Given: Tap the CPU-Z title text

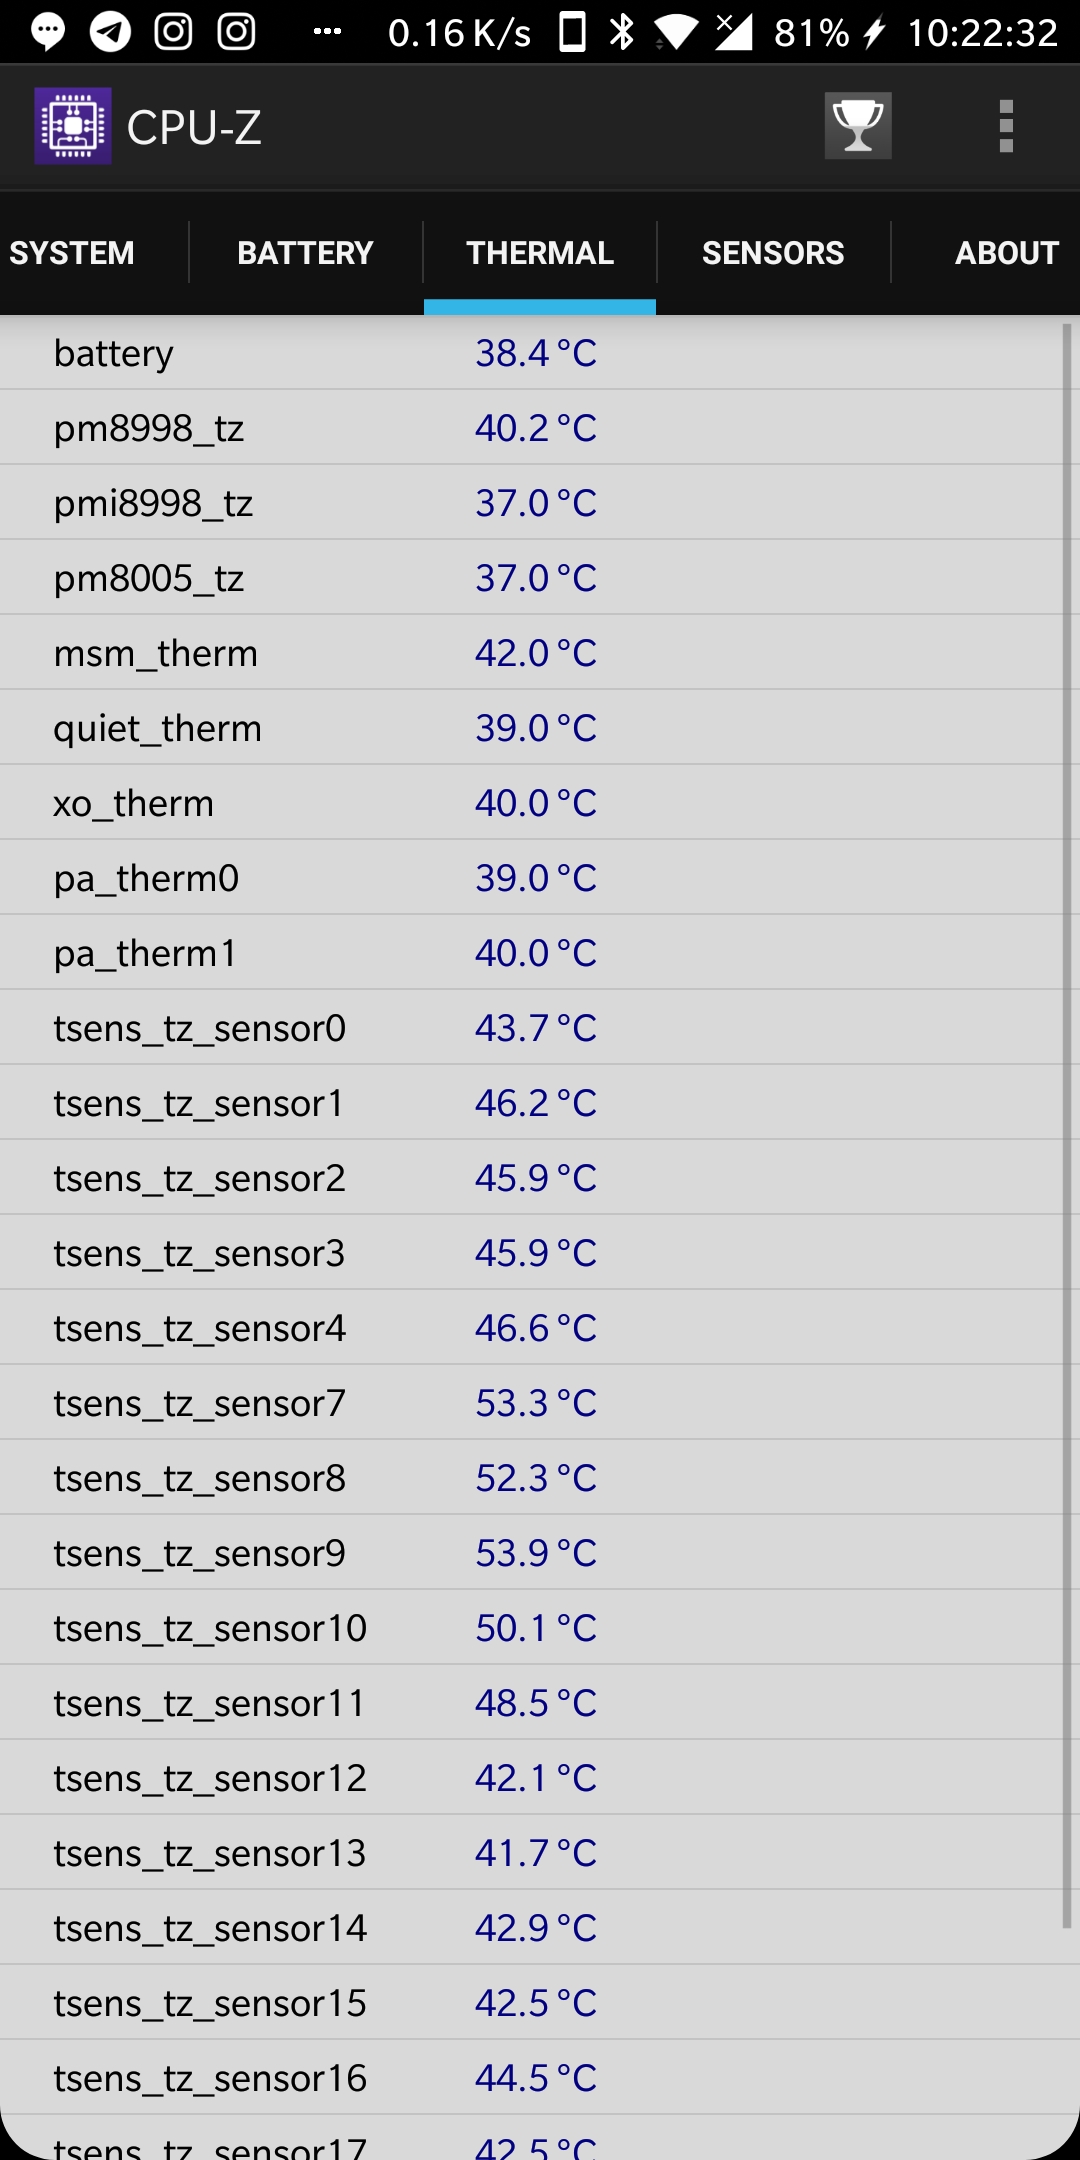Looking at the screenshot, I should click(x=194, y=128).
